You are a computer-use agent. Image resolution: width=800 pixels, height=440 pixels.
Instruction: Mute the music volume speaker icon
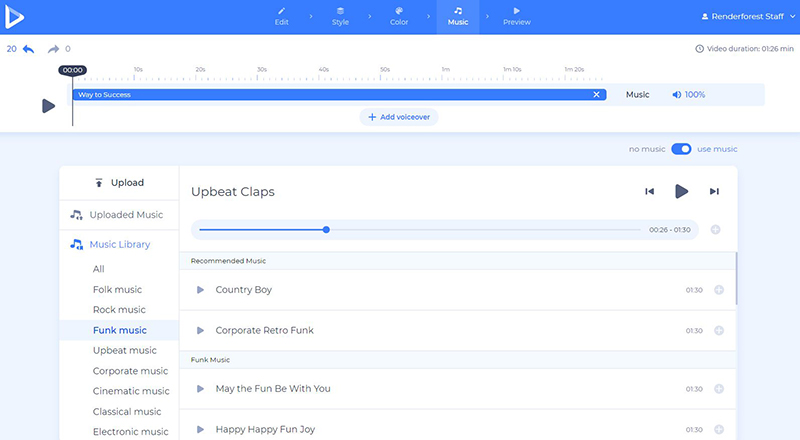pos(677,95)
